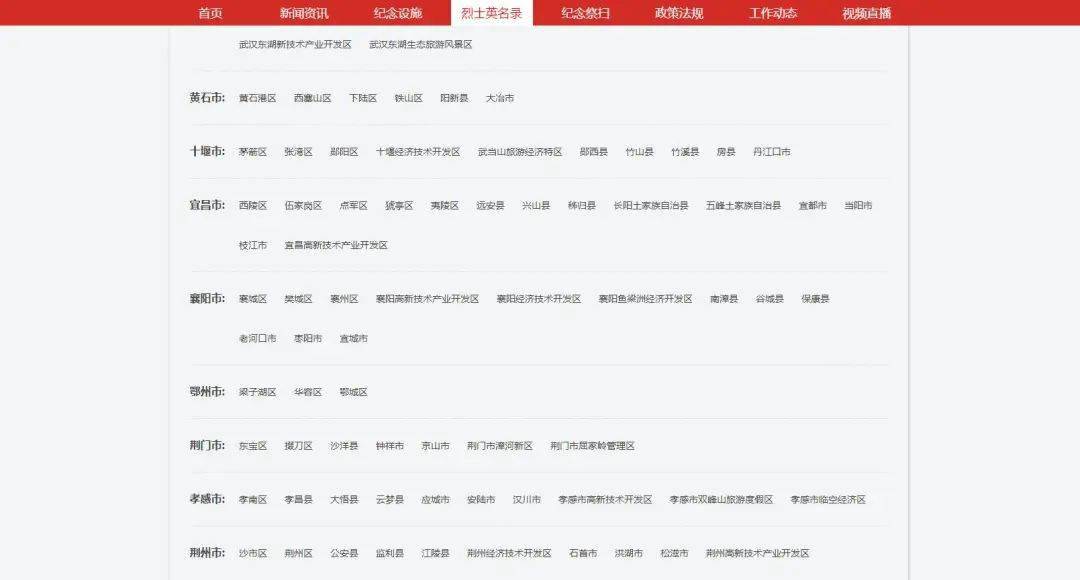The height and width of the screenshot is (580, 1080).
Task: Open 纪念设施 in the top navigation
Action: [x=398, y=13]
